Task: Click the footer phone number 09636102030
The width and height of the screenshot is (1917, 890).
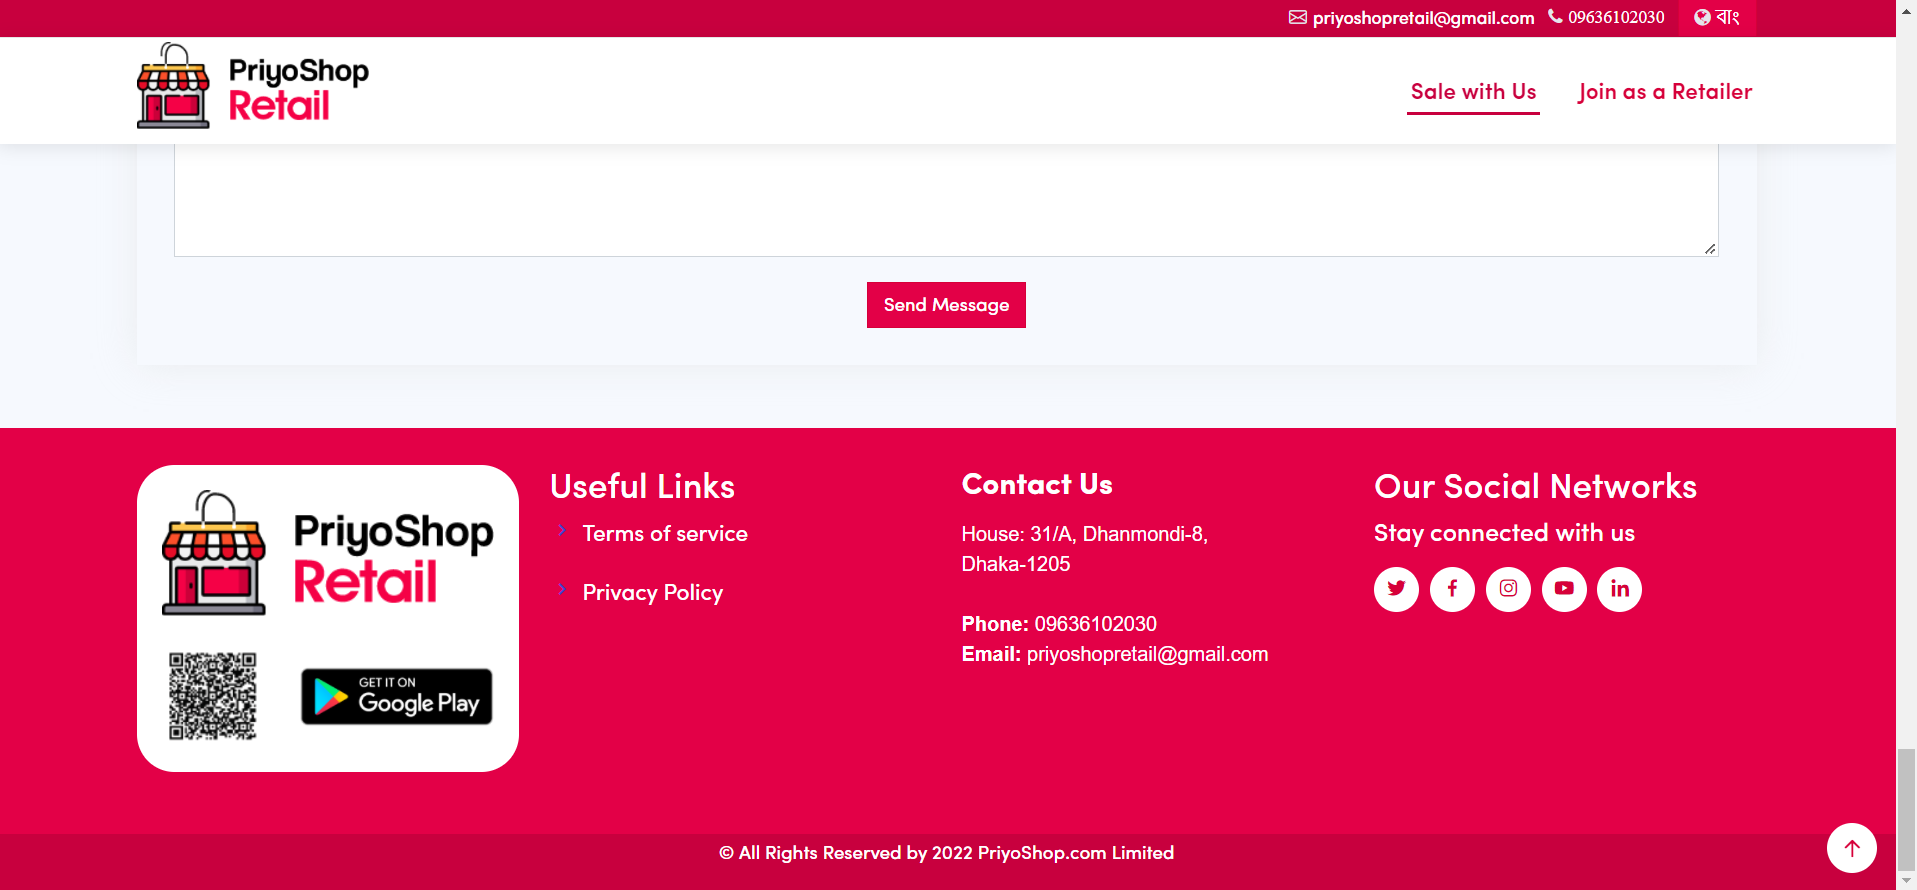Action: click(x=1095, y=624)
